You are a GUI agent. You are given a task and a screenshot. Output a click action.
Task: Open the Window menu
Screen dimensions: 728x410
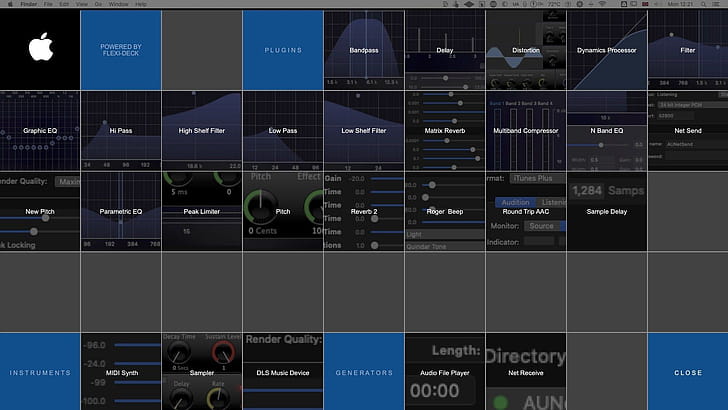click(119, 4)
